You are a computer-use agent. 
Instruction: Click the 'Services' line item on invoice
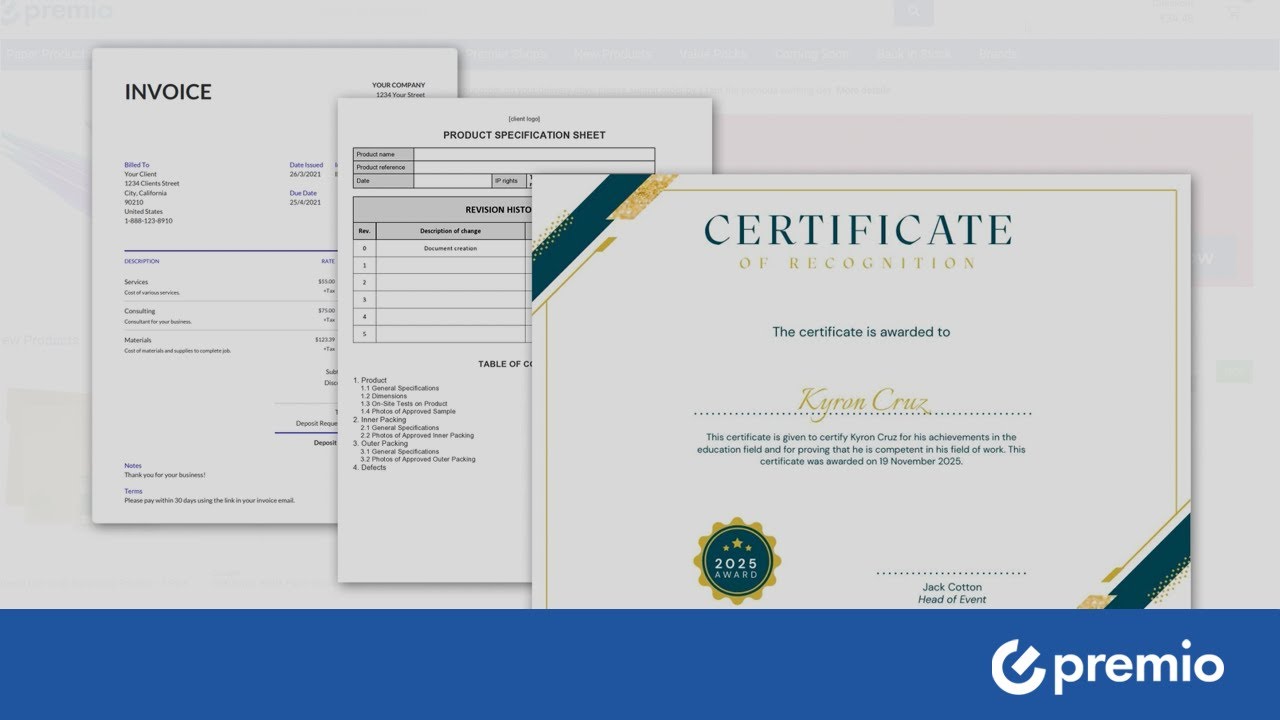click(136, 282)
